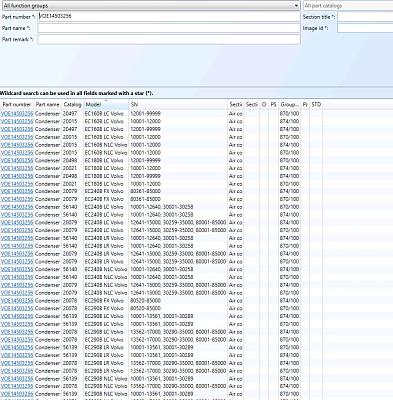Screen dimensions: 393x400
Task: Select SN cell in EC290B LR 20078 870/100 row
Action: click(178, 371)
